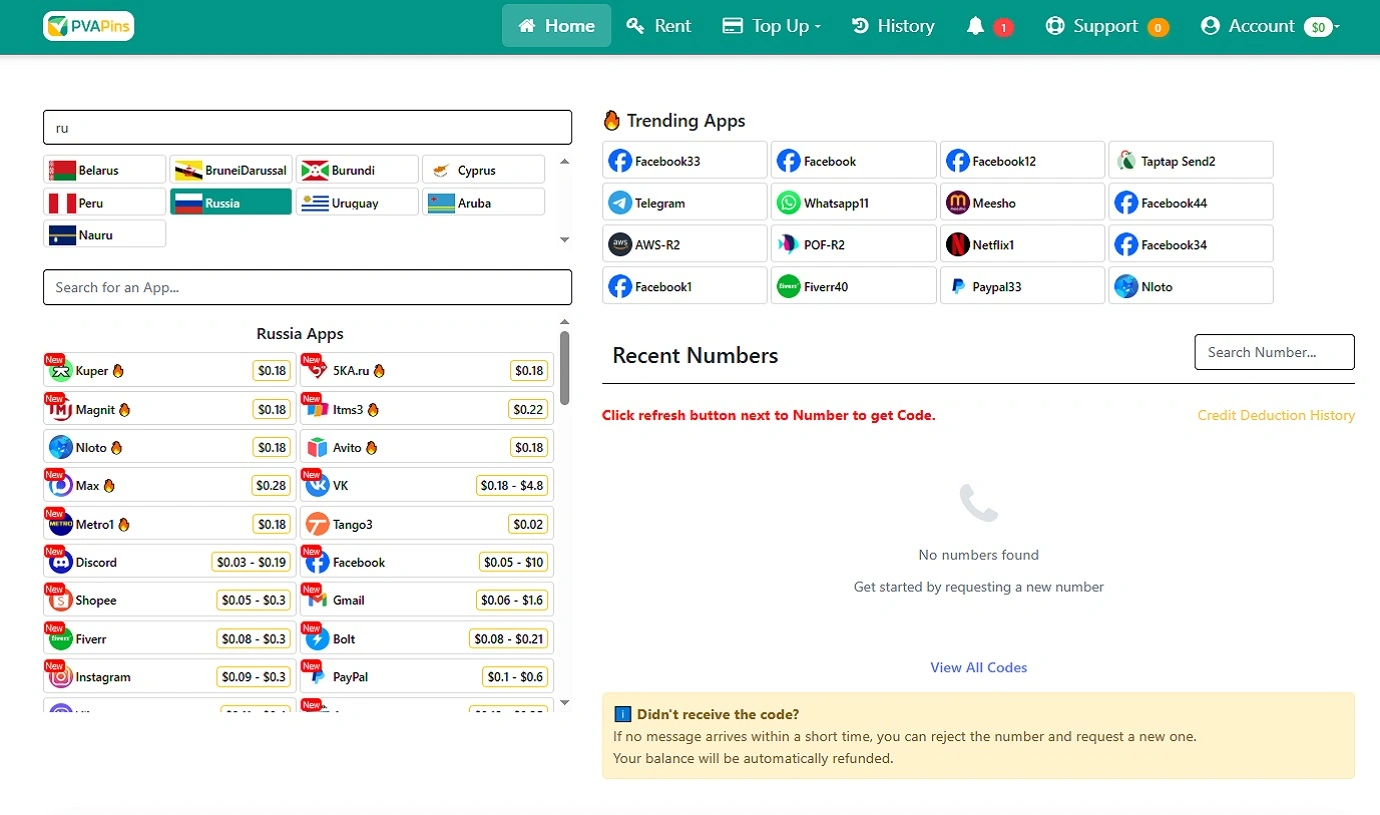Open Whatsapp11 in Trending Apps
The width and height of the screenshot is (1380, 815).
pos(854,202)
